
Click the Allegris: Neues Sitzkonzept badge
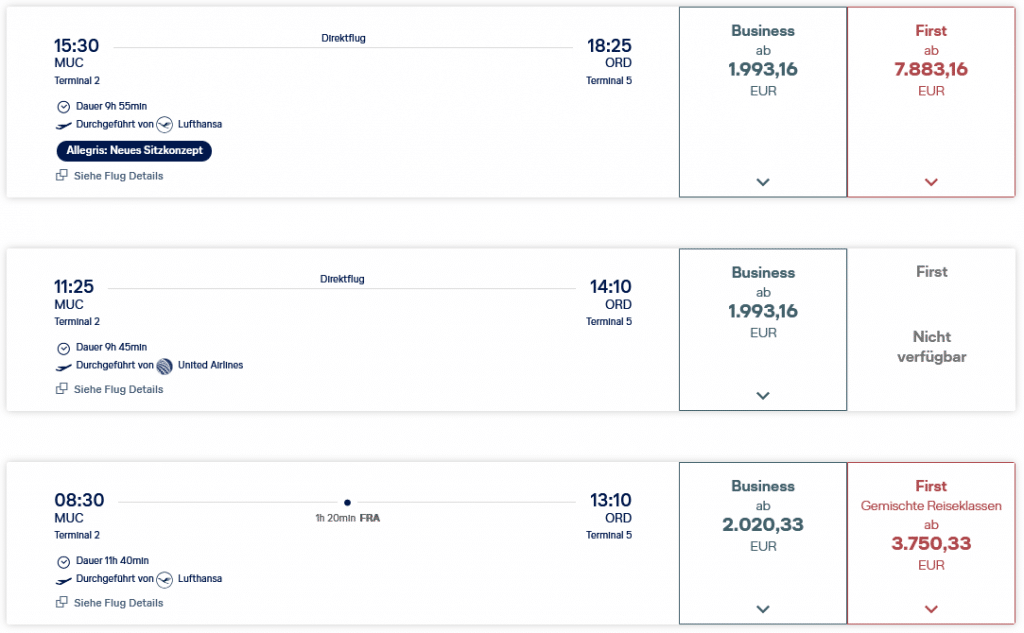tap(134, 151)
